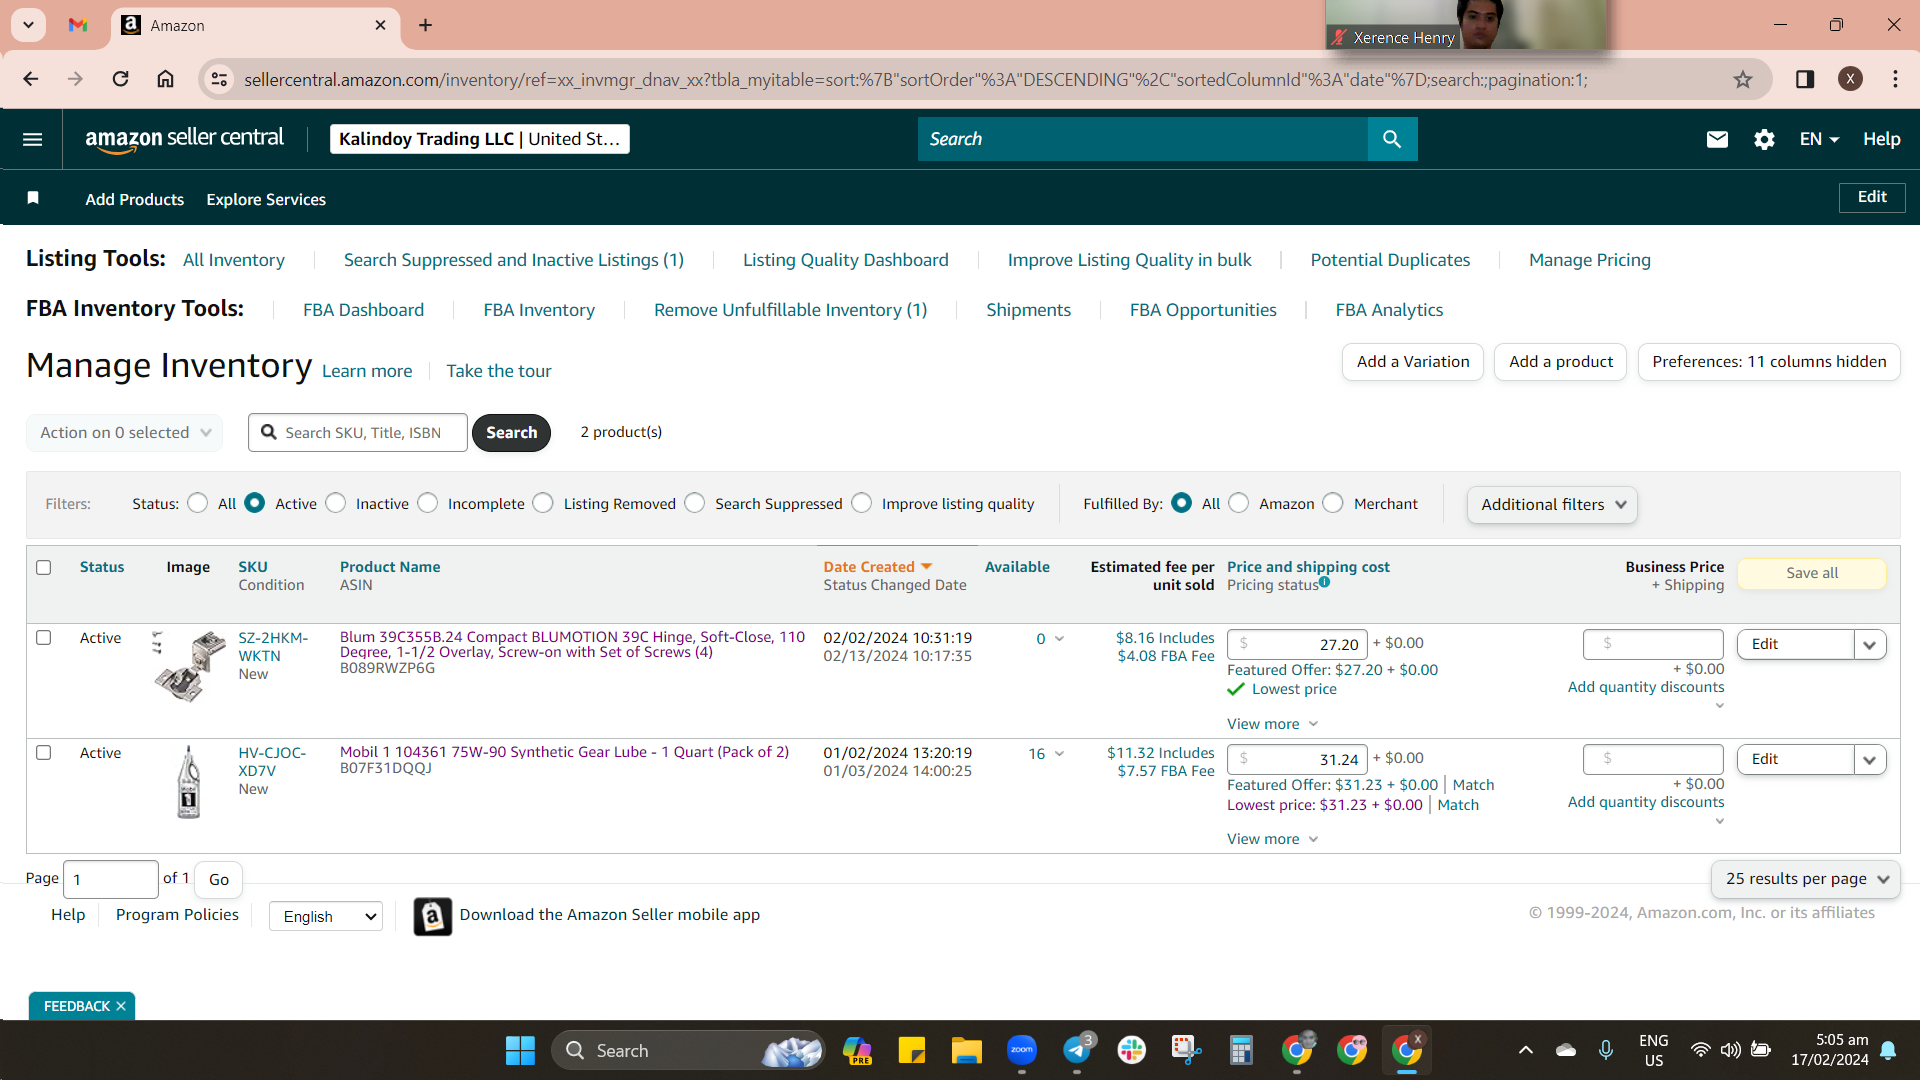Open the Chrome three-dot menu
The height and width of the screenshot is (1080, 1920).
(1895, 79)
